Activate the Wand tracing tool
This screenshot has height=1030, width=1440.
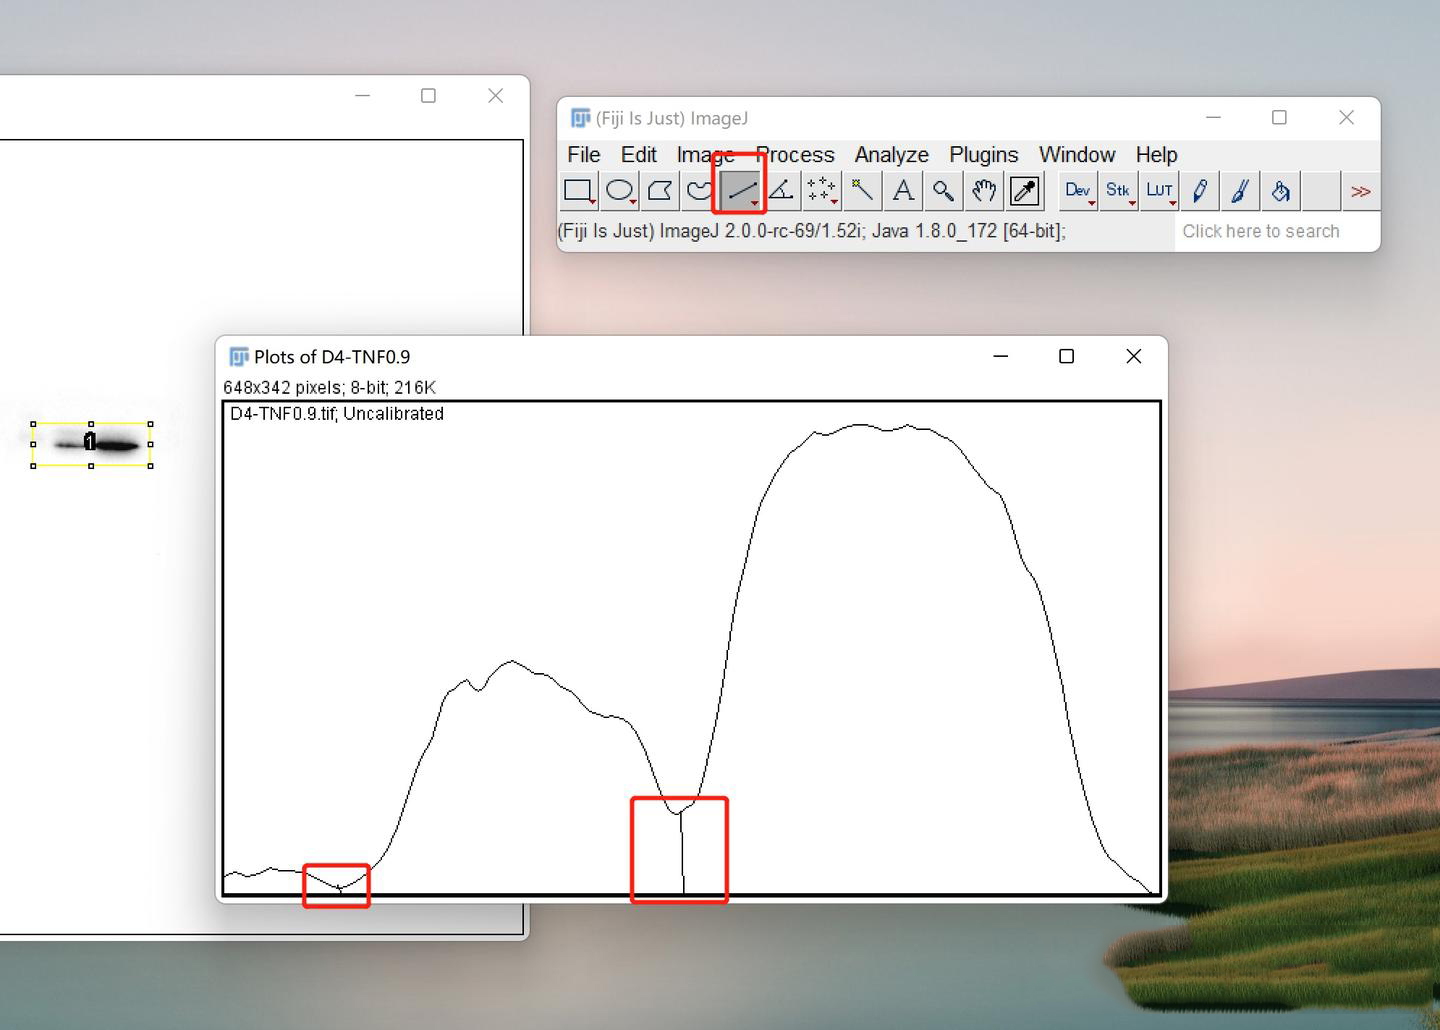click(x=862, y=191)
